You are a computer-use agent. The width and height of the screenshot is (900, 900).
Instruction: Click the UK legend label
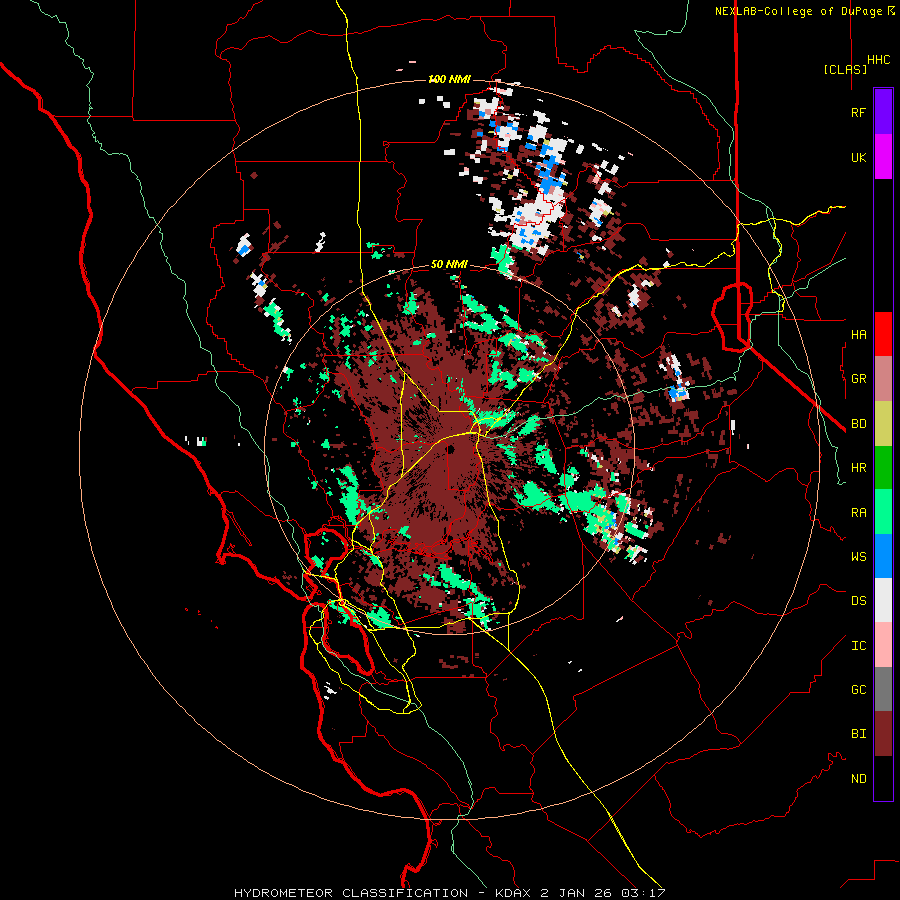click(858, 157)
